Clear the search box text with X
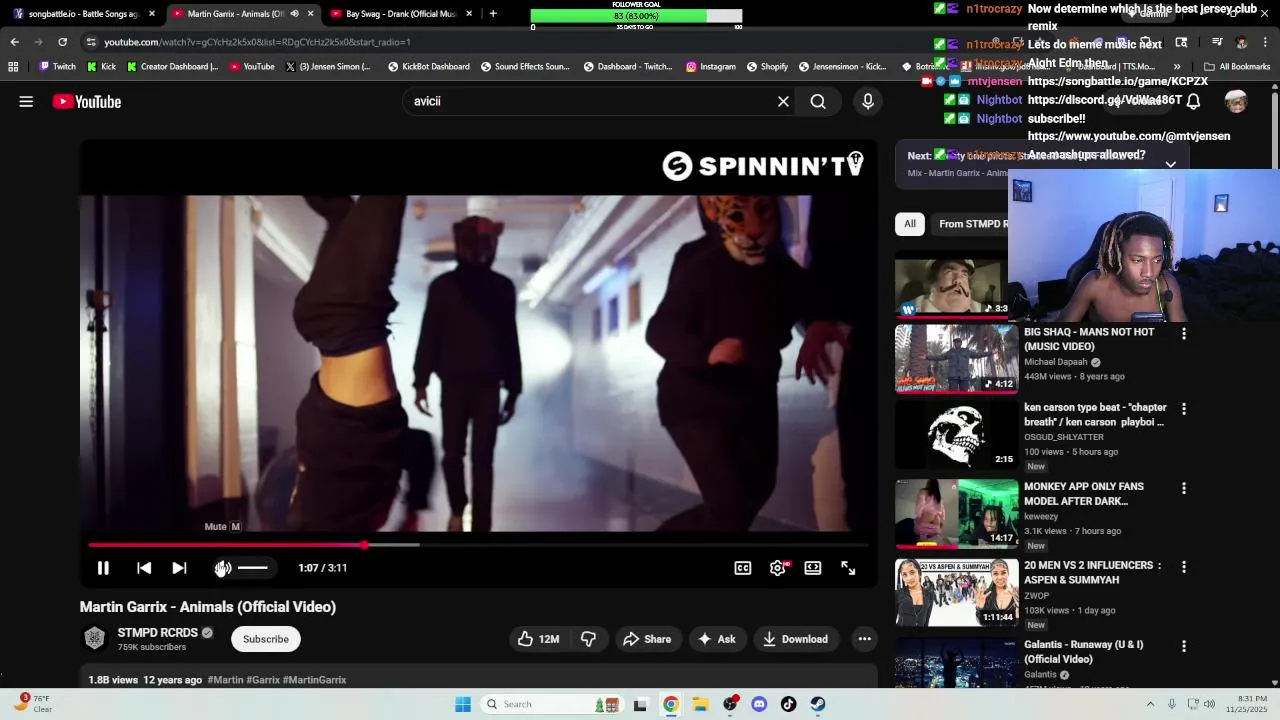1280x720 pixels. pyautogui.click(x=783, y=101)
